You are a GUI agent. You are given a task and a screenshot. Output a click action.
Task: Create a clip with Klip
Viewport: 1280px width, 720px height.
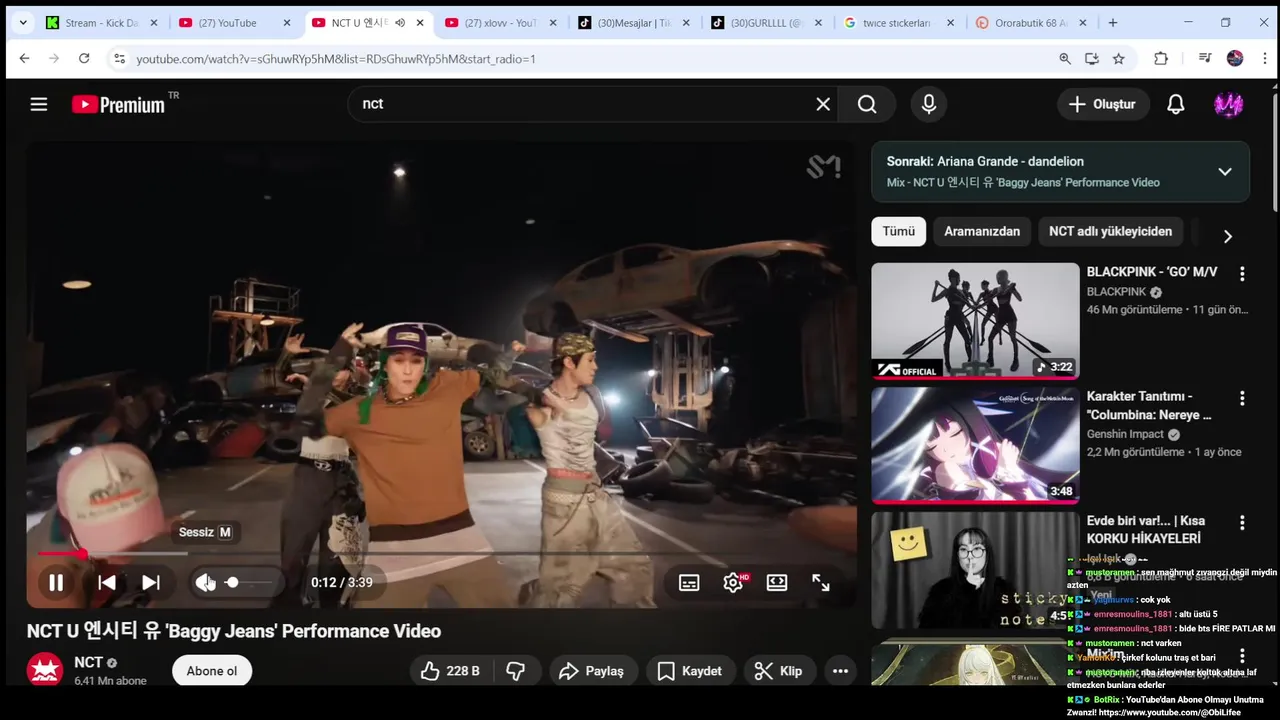(x=778, y=671)
